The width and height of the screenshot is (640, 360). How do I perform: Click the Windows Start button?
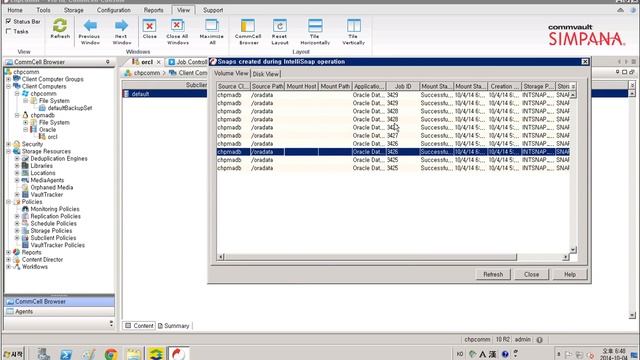pyautogui.click(x=13, y=354)
